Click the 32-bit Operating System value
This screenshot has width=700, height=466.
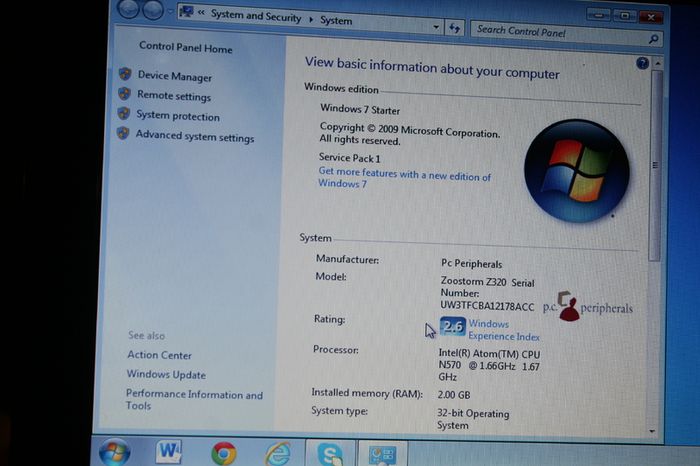click(473, 419)
